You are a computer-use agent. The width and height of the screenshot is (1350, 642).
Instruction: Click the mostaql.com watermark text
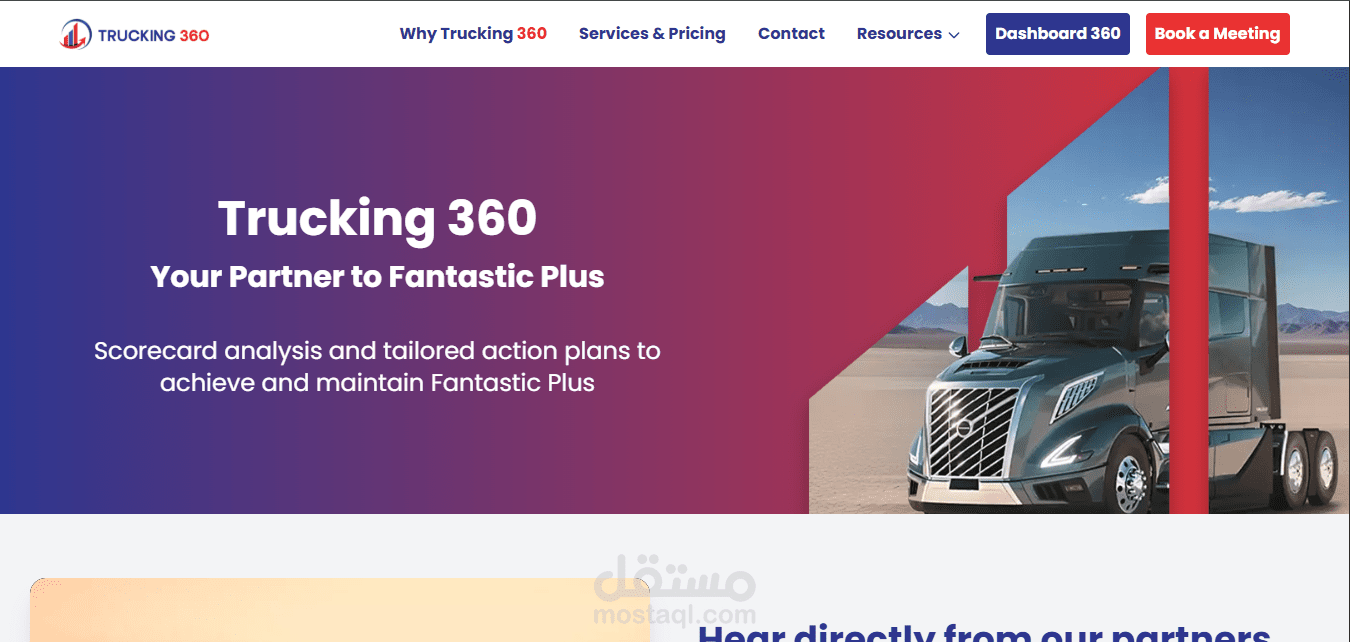675,614
